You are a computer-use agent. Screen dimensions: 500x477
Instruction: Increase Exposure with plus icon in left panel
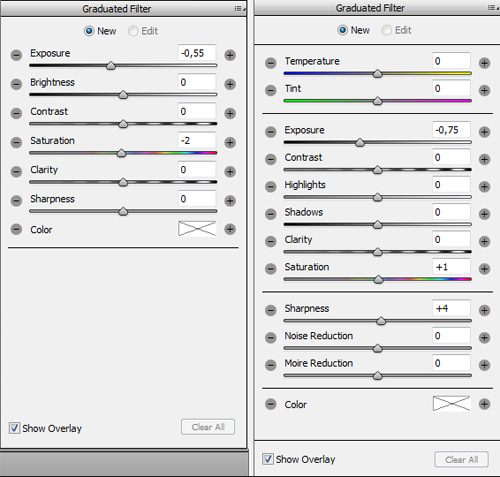click(x=230, y=55)
